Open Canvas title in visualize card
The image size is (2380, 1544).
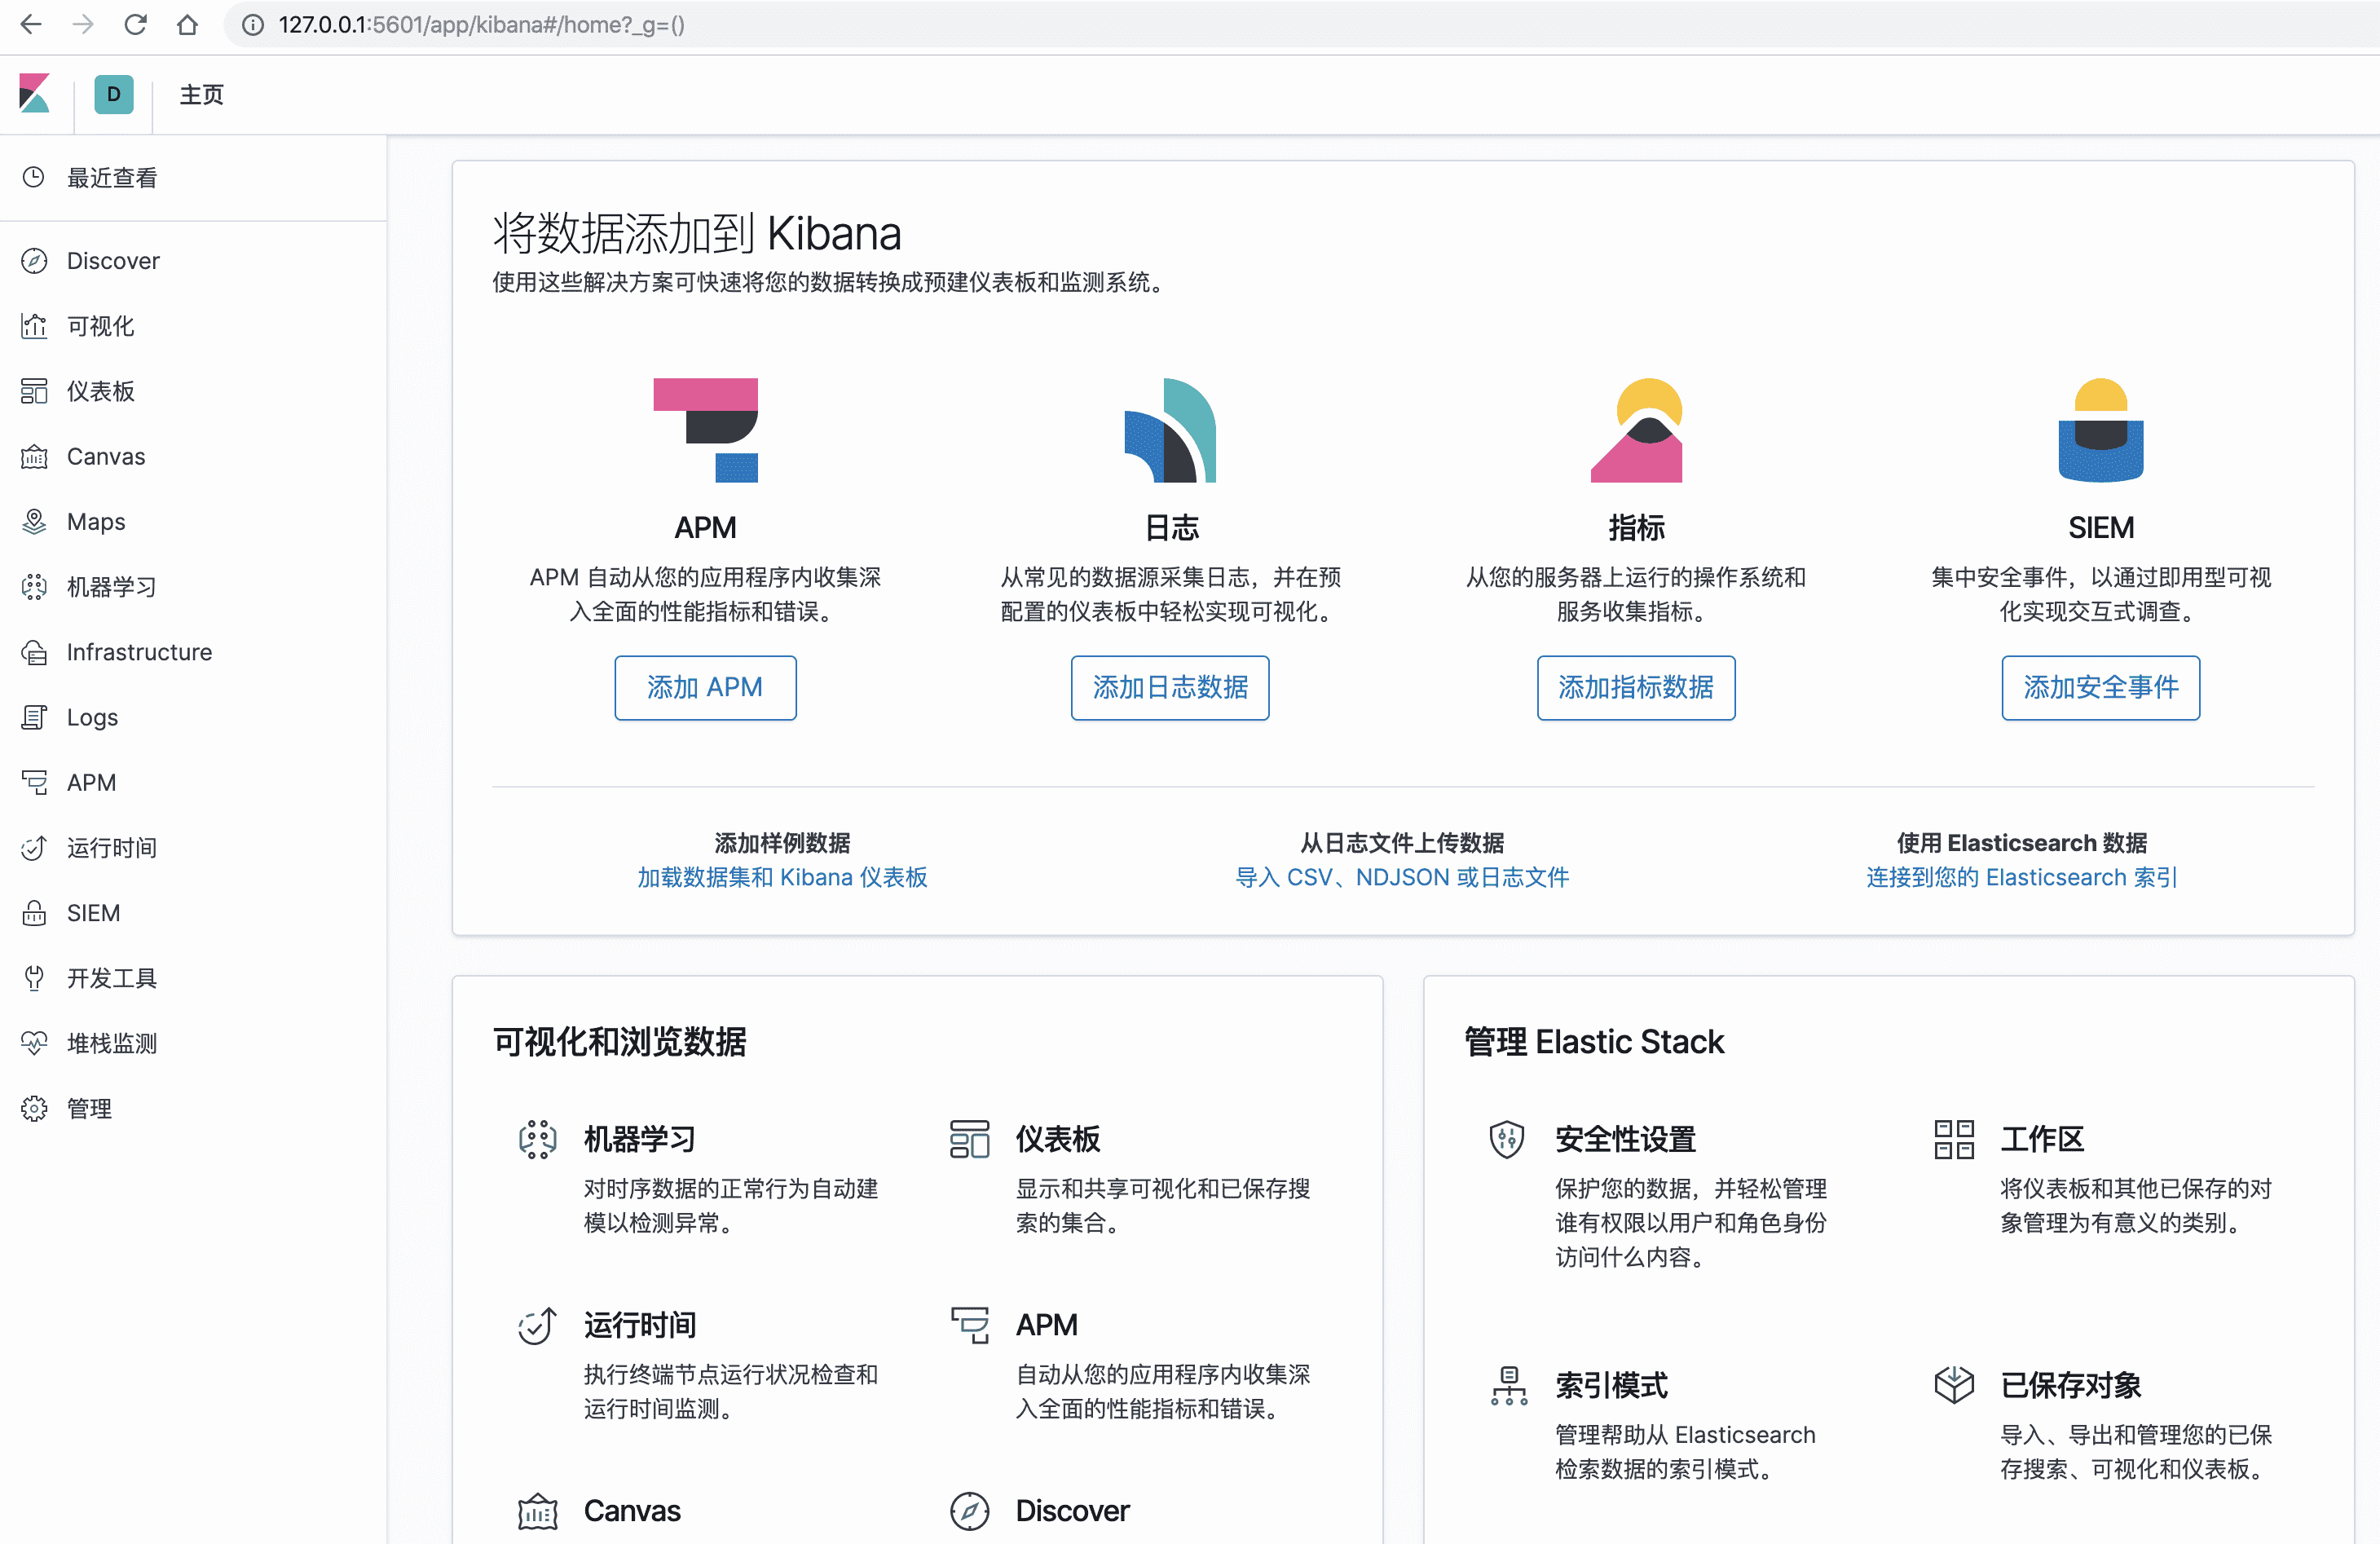coord(632,1510)
